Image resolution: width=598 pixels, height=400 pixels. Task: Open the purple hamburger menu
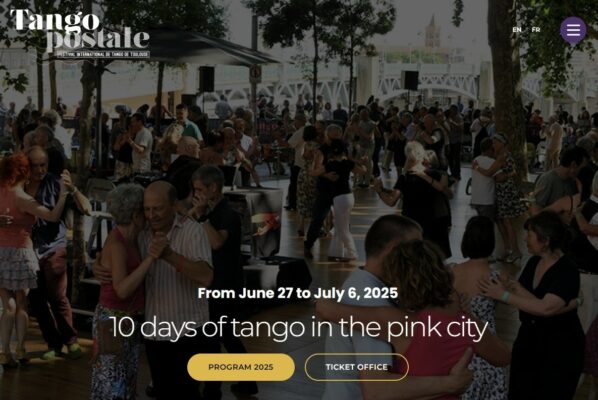coord(573,30)
